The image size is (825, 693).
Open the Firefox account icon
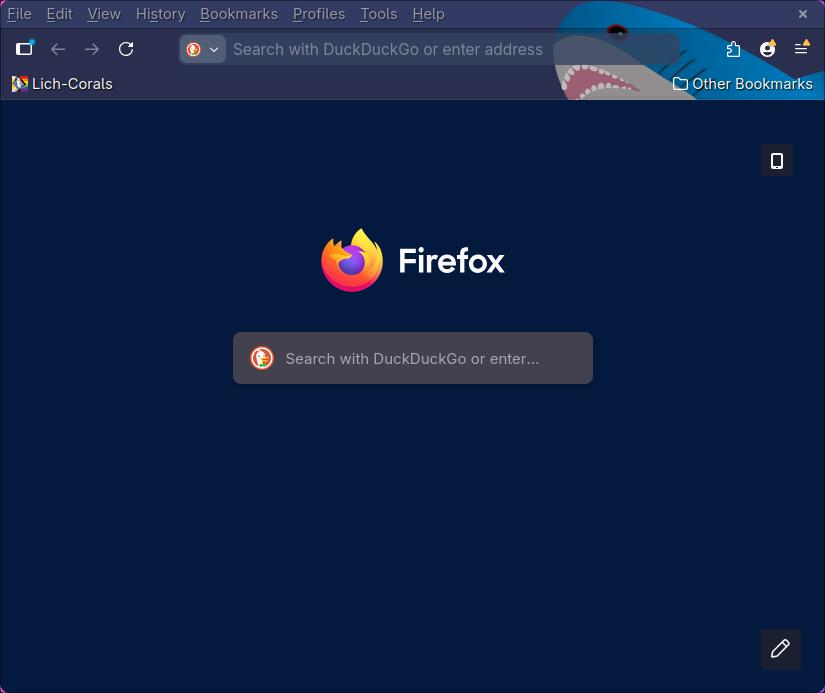(x=767, y=49)
